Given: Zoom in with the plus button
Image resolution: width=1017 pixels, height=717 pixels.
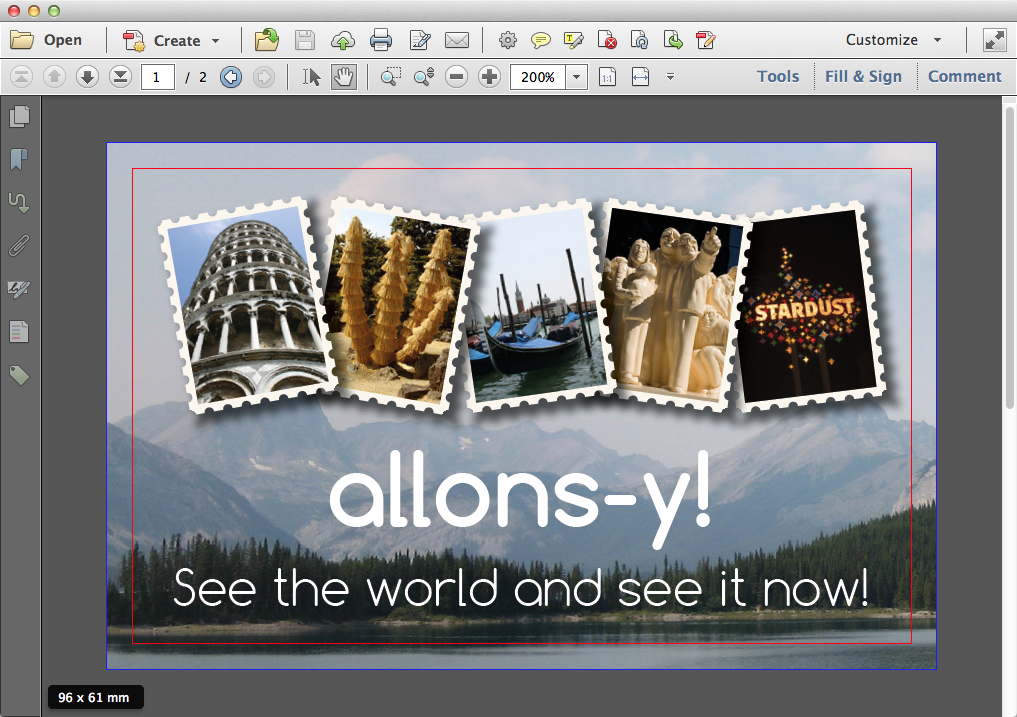Looking at the screenshot, I should pos(489,77).
